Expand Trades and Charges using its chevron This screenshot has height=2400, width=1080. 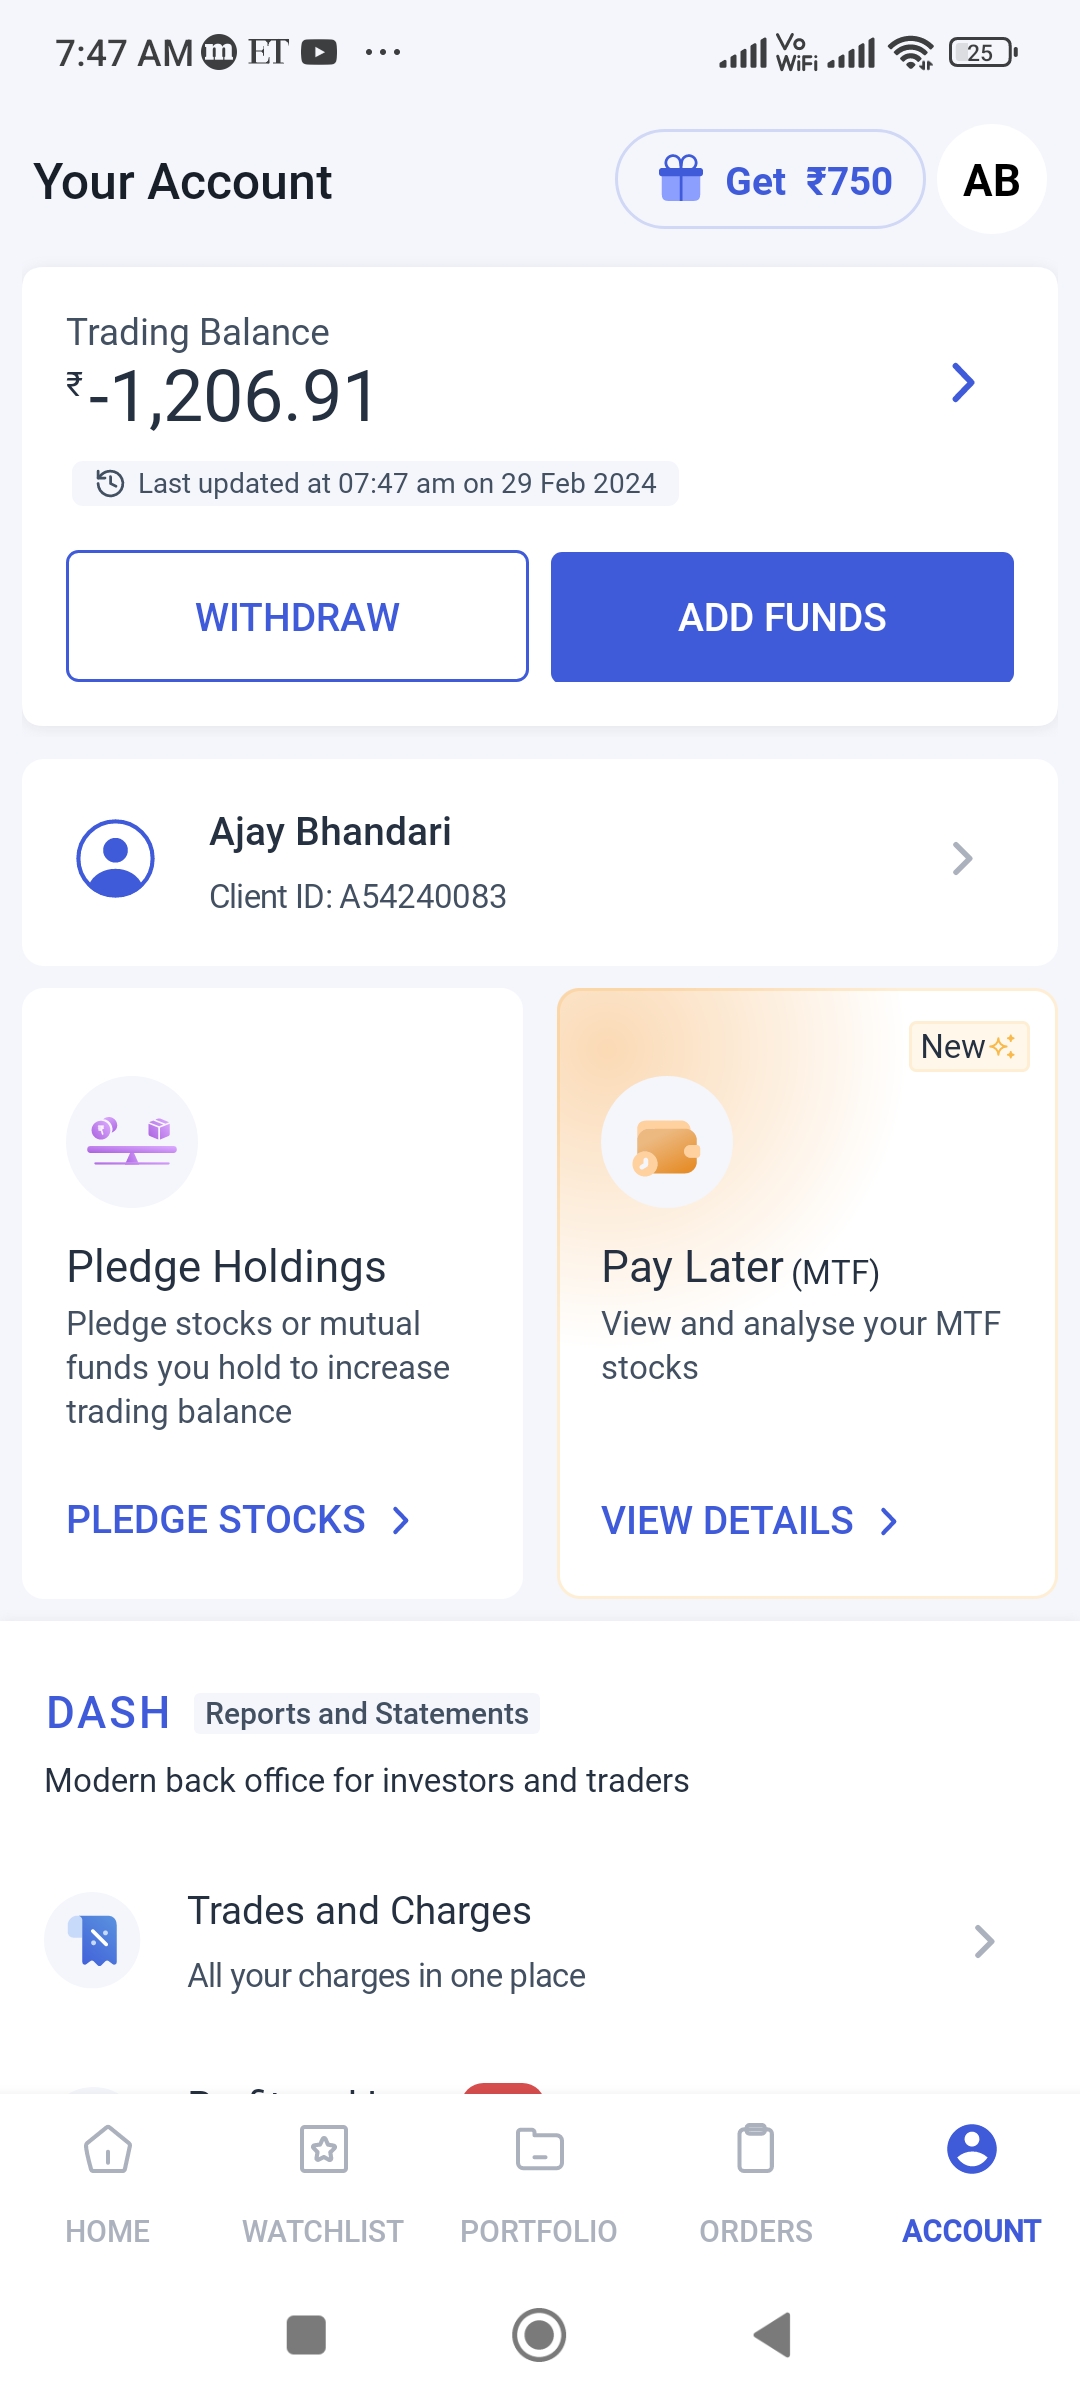tap(984, 1941)
